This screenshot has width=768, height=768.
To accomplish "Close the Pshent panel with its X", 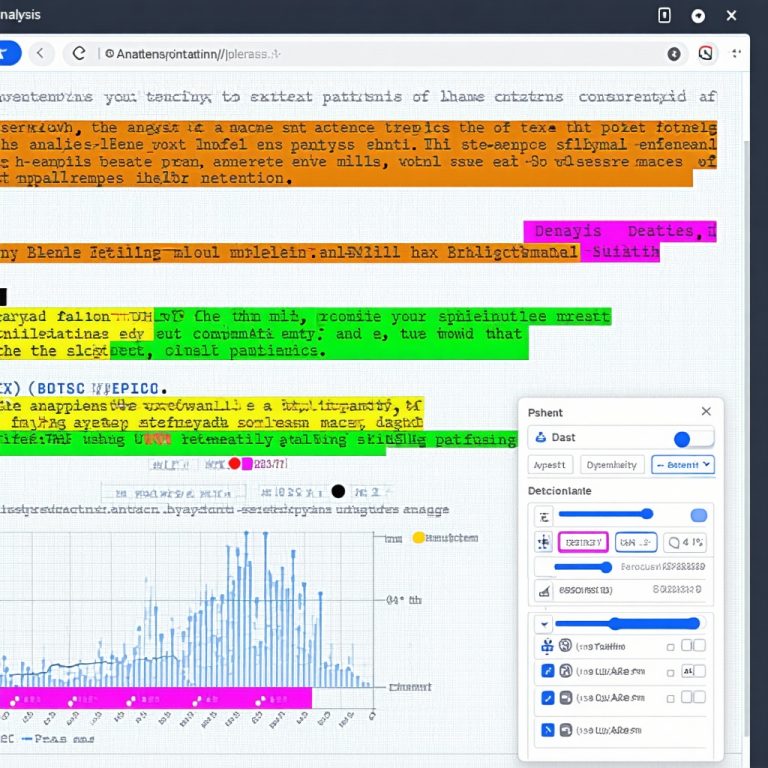I will (706, 411).
